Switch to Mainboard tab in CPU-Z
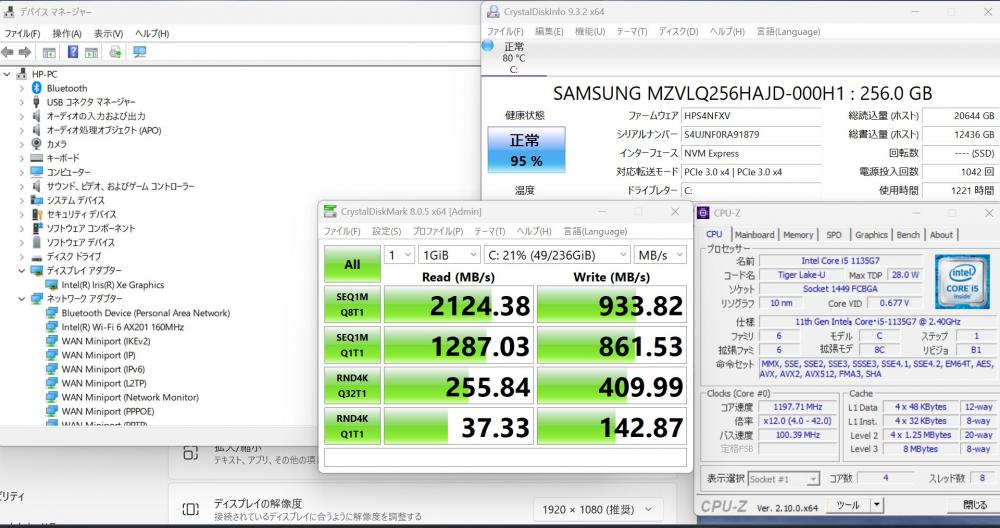Viewport: 1000px width, 528px height. (x=754, y=235)
